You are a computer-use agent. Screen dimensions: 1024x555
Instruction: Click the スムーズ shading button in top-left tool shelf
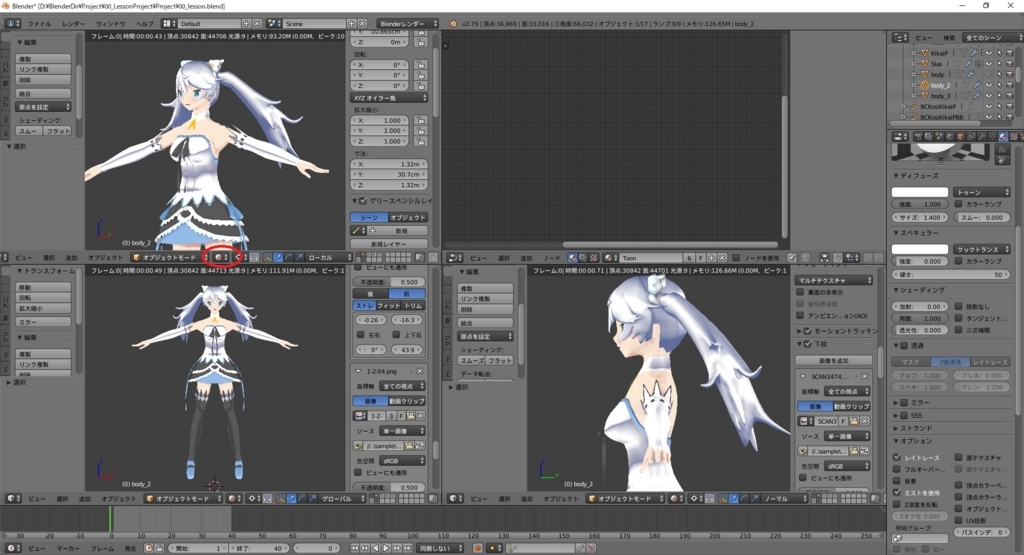[x=29, y=131]
